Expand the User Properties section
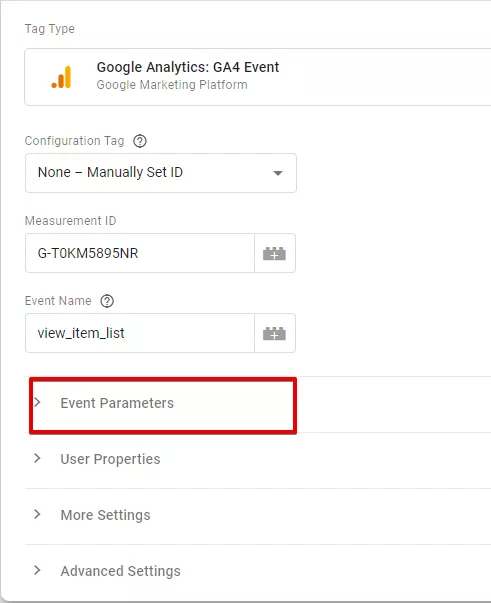 tap(258, 460)
